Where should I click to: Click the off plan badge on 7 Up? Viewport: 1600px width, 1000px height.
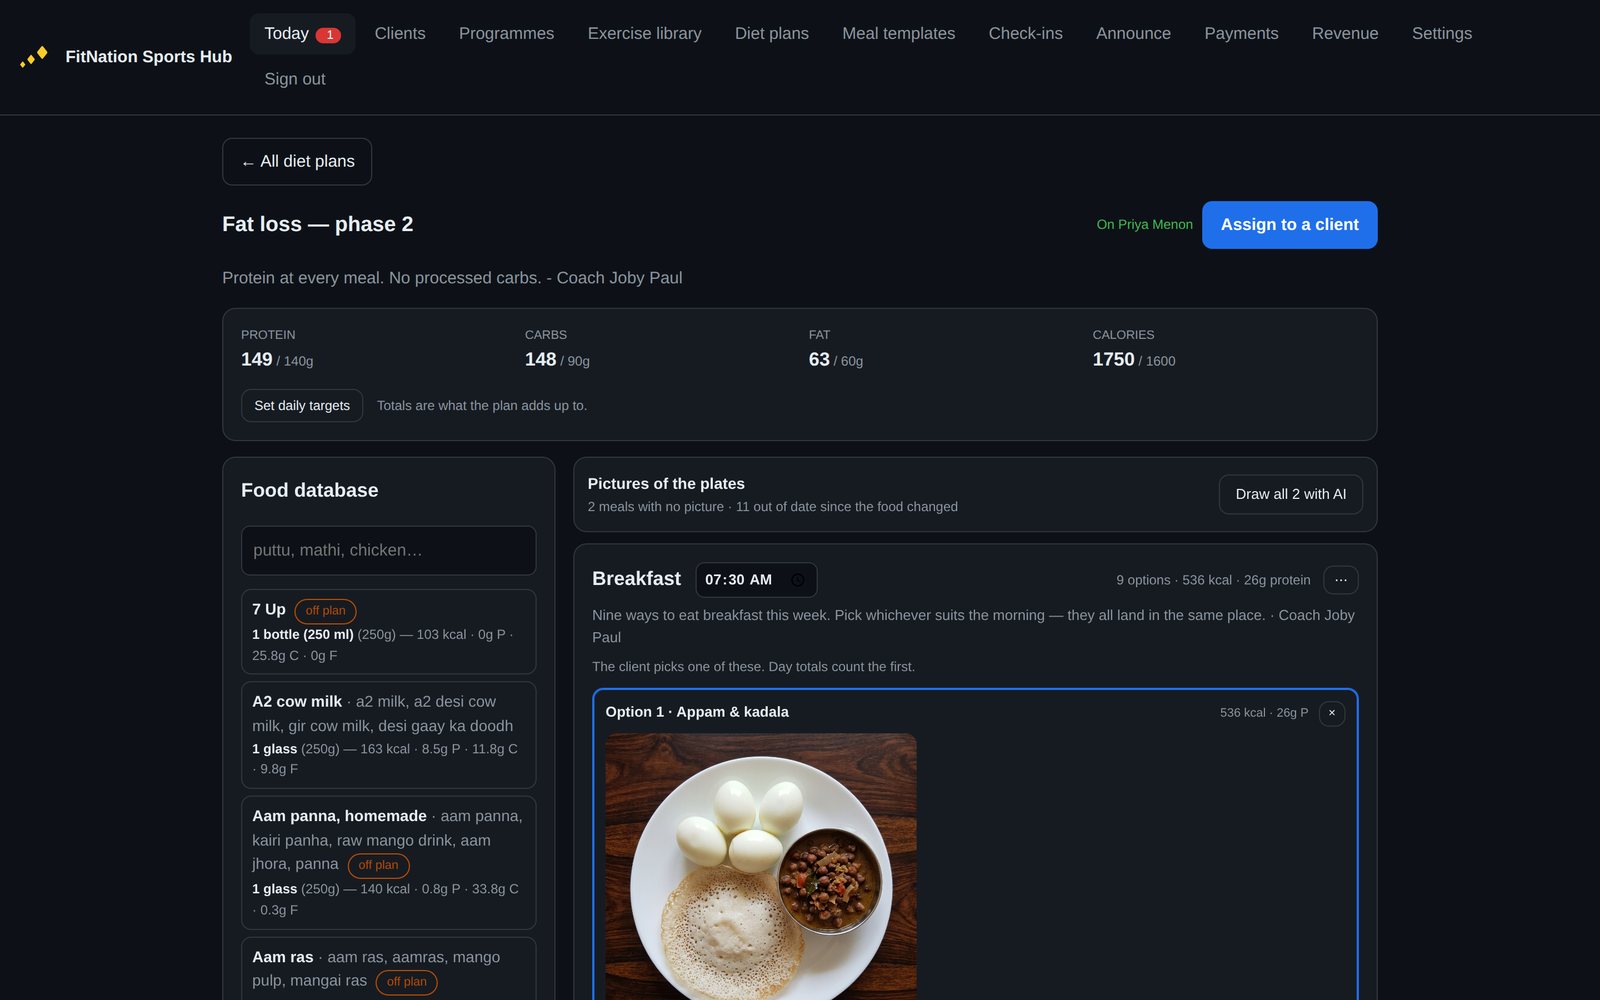click(x=325, y=611)
